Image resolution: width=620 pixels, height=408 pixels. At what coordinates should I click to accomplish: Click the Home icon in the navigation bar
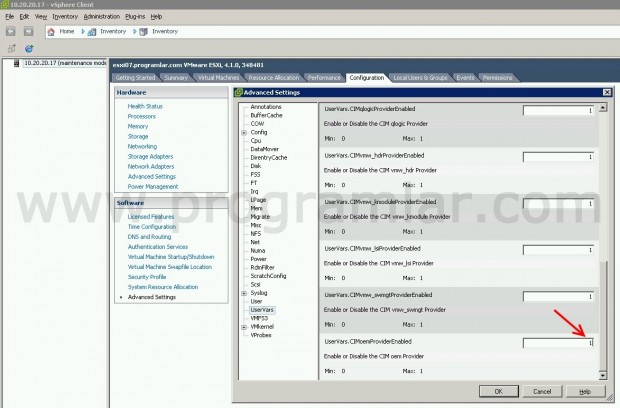tap(51, 32)
